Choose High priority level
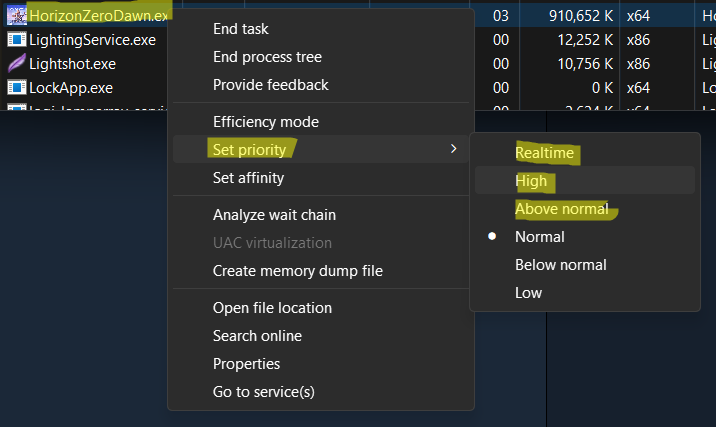This screenshot has height=427, width=716. tap(531, 181)
